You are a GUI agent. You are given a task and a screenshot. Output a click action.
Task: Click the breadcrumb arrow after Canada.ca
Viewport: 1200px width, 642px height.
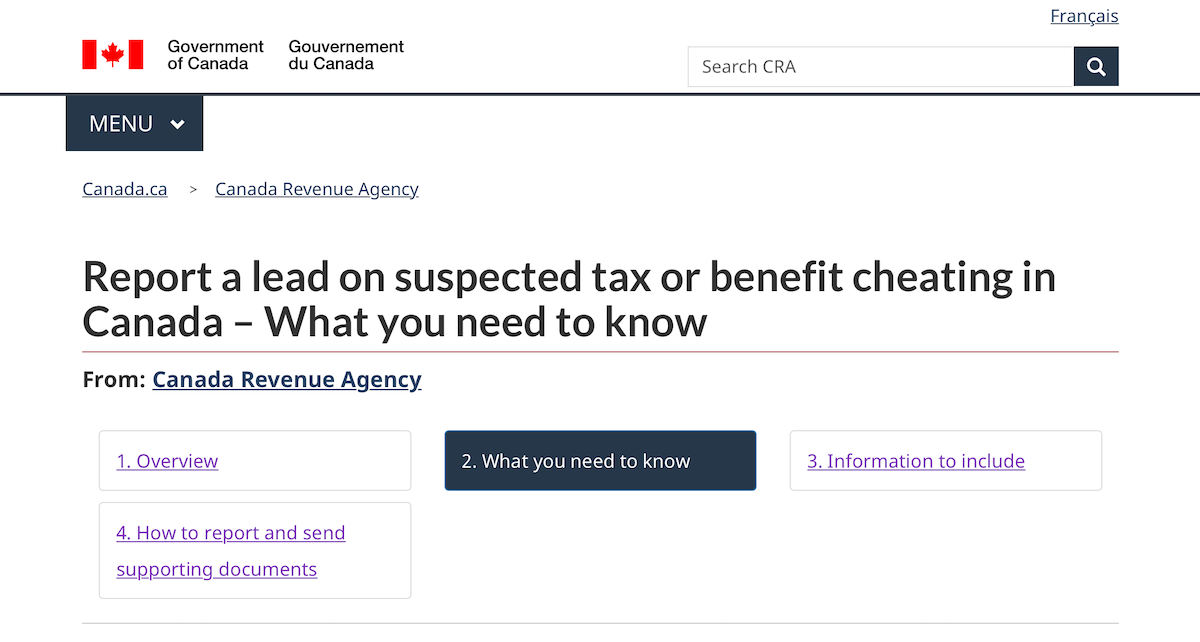pyautogui.click(x=193, y=189)
